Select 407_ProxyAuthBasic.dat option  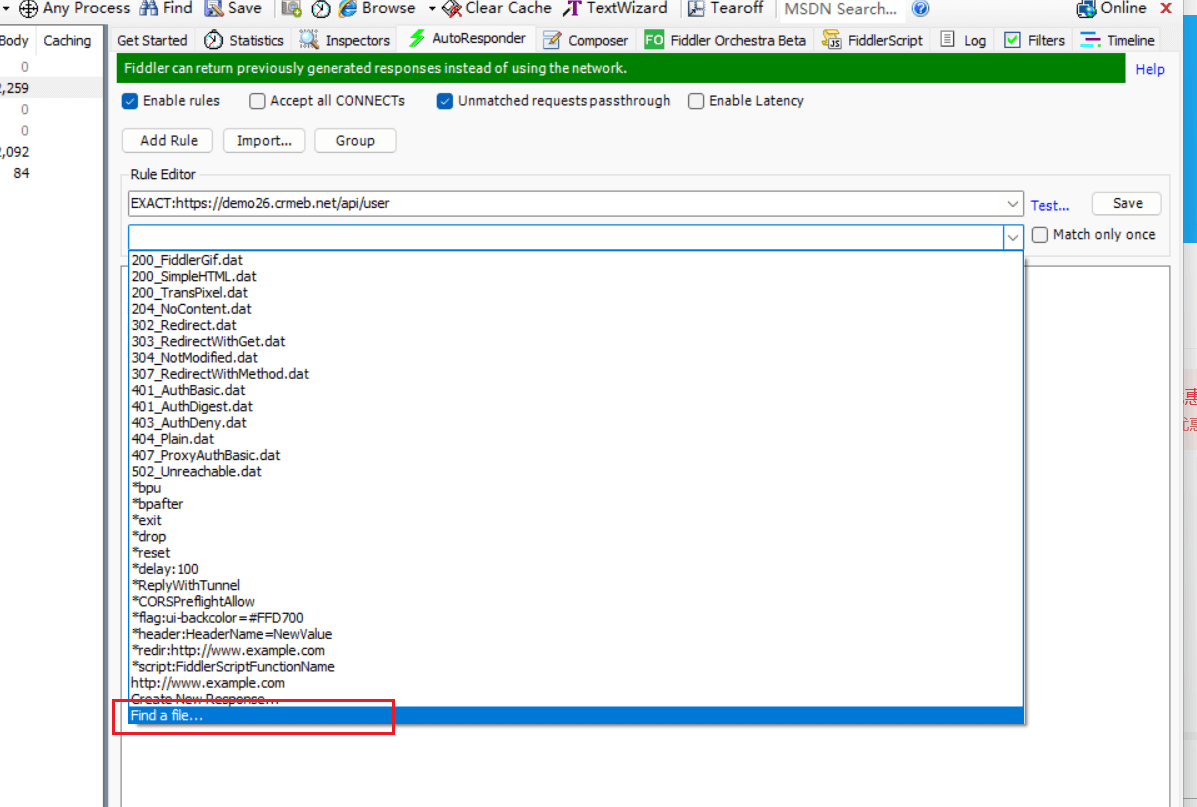pyautogui.click(x=576, y=456)
